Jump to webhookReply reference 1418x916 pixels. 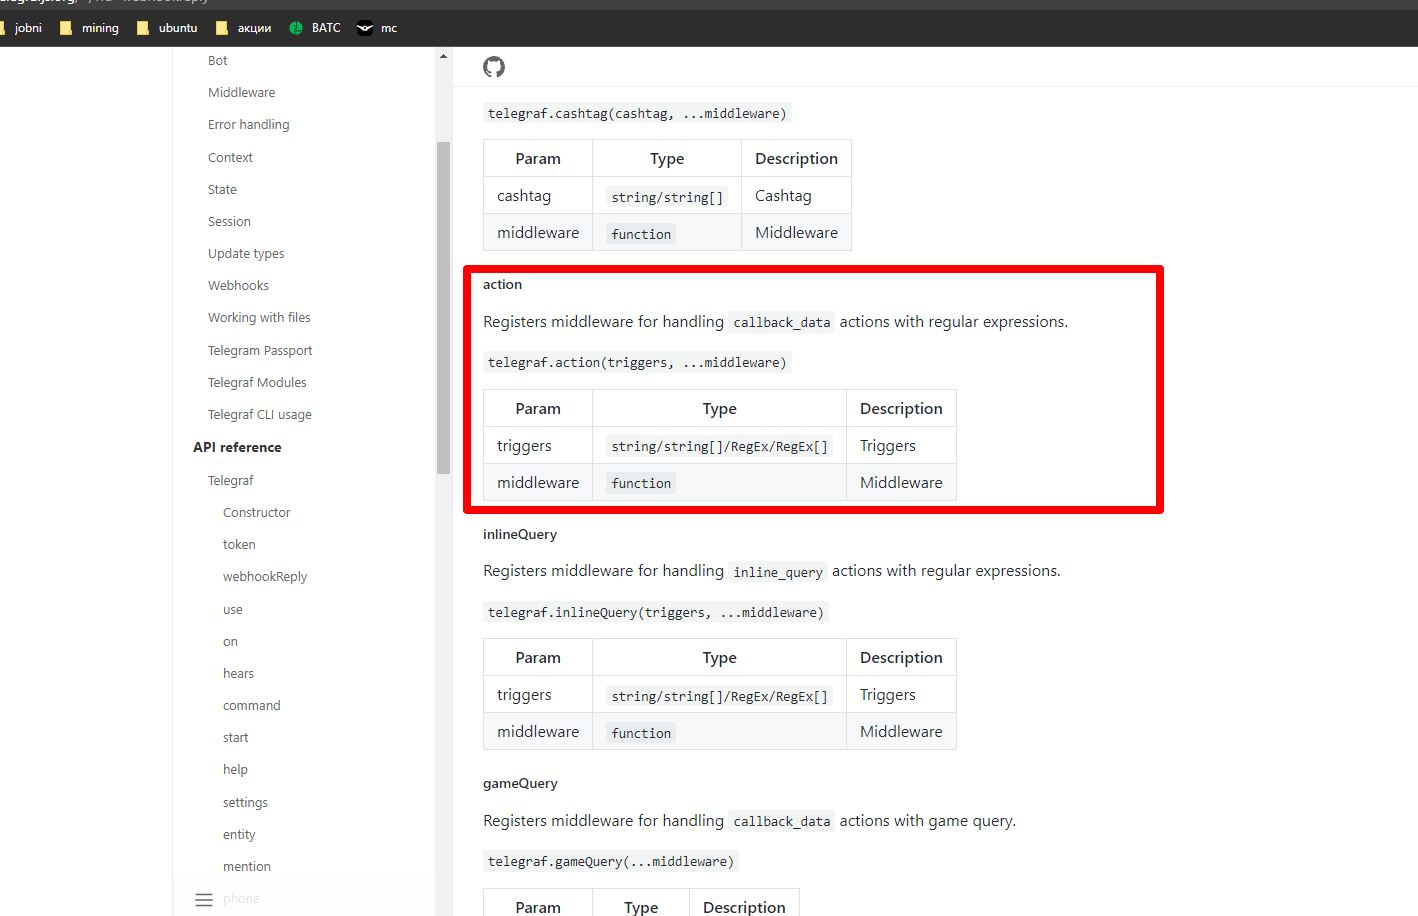pyautogui.click(x=265, y=577)
